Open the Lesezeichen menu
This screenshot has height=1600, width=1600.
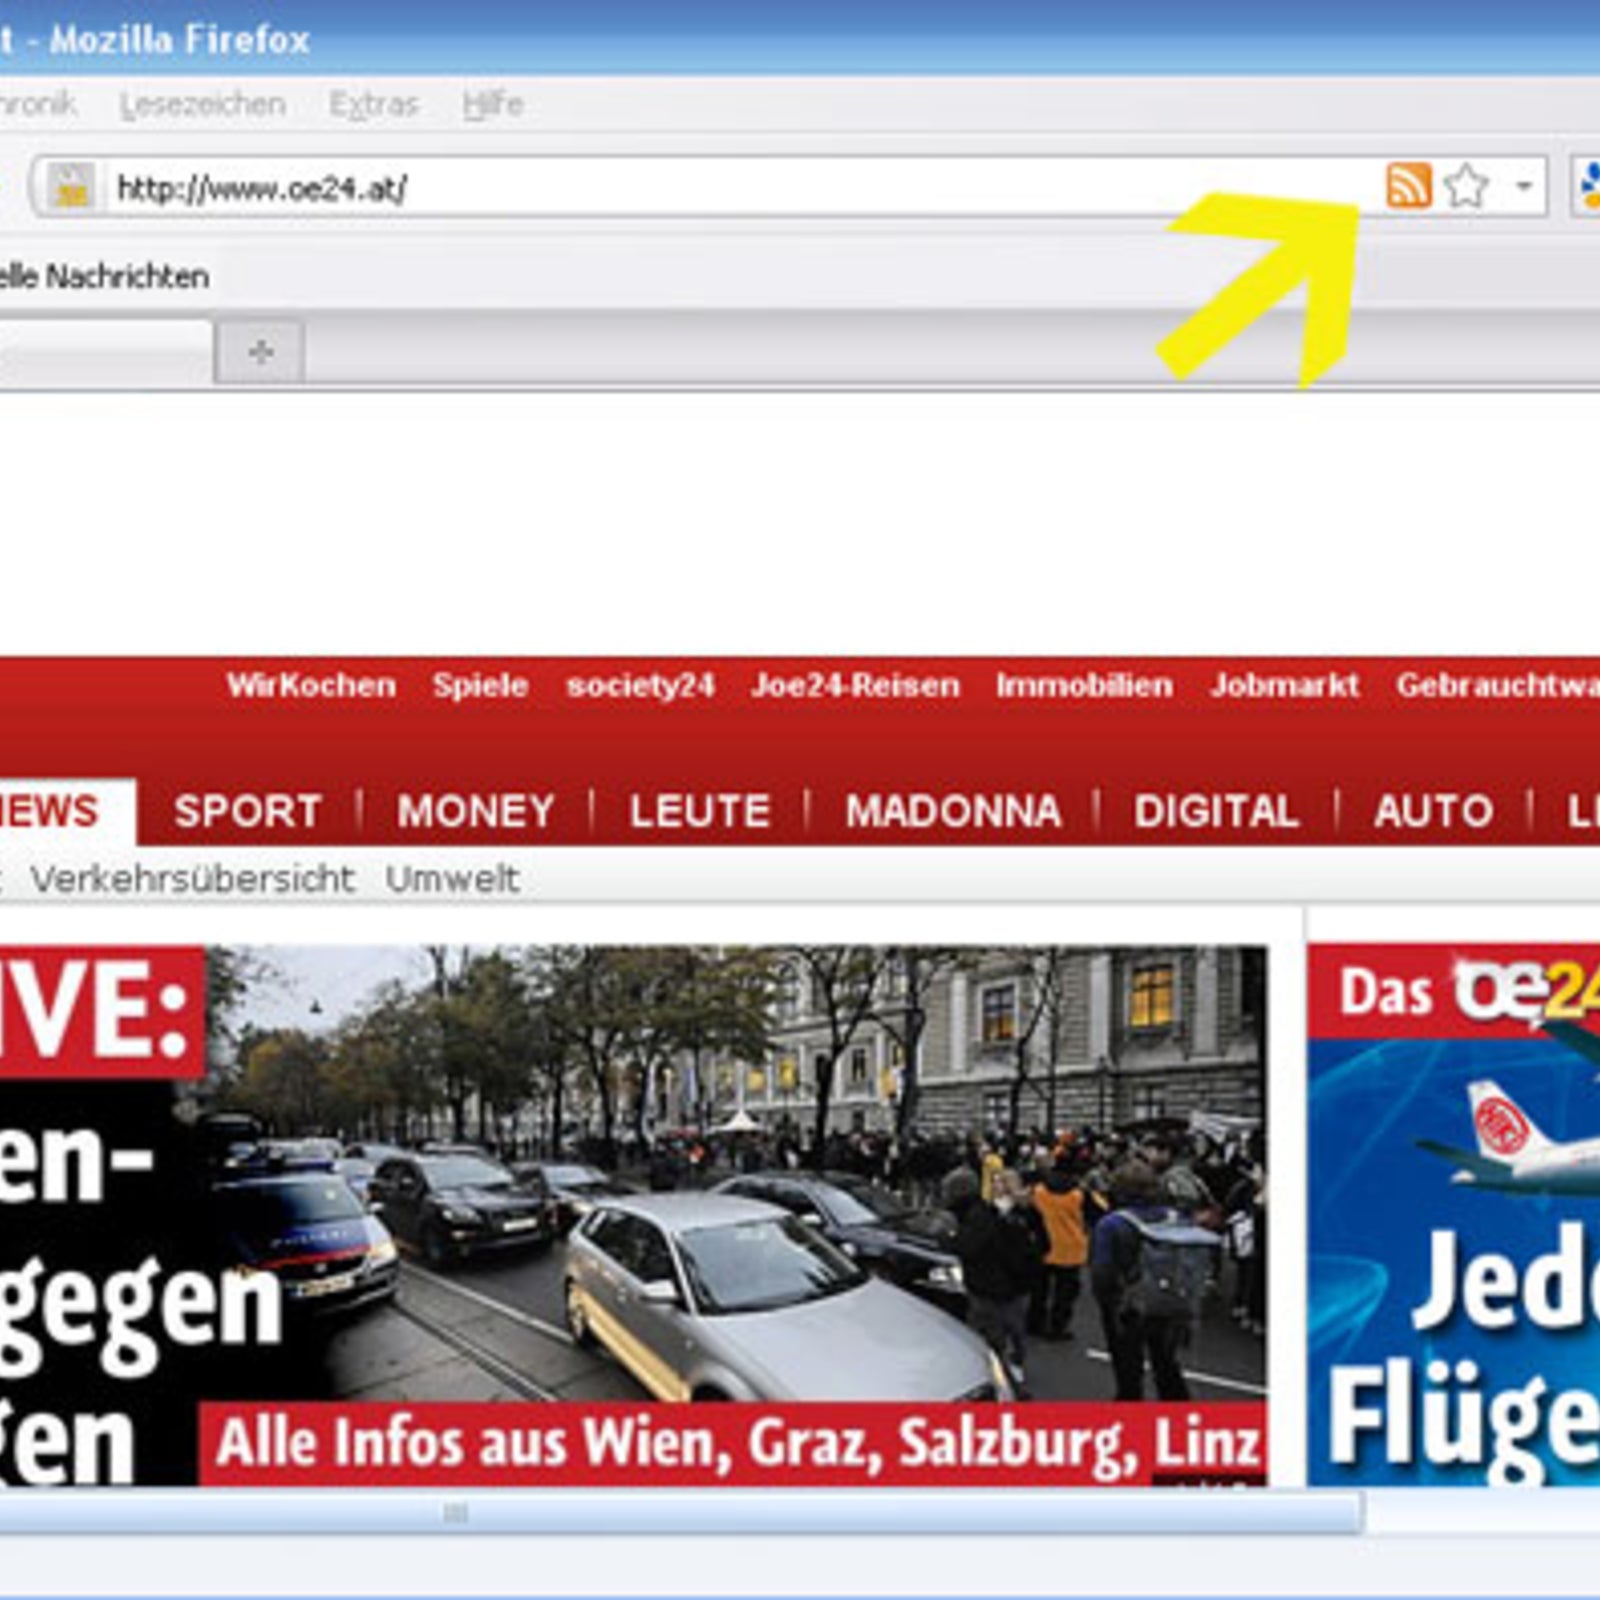202,104
